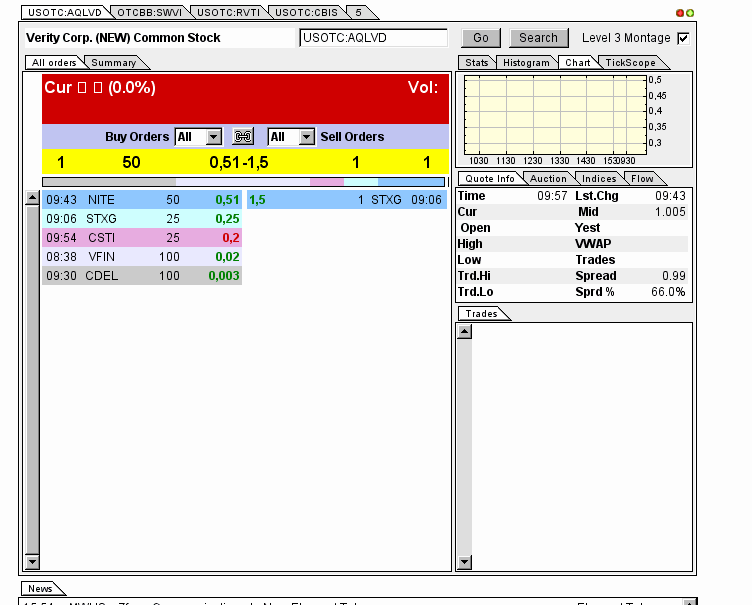Click the pink segment in depth bar

click(326, 182)
